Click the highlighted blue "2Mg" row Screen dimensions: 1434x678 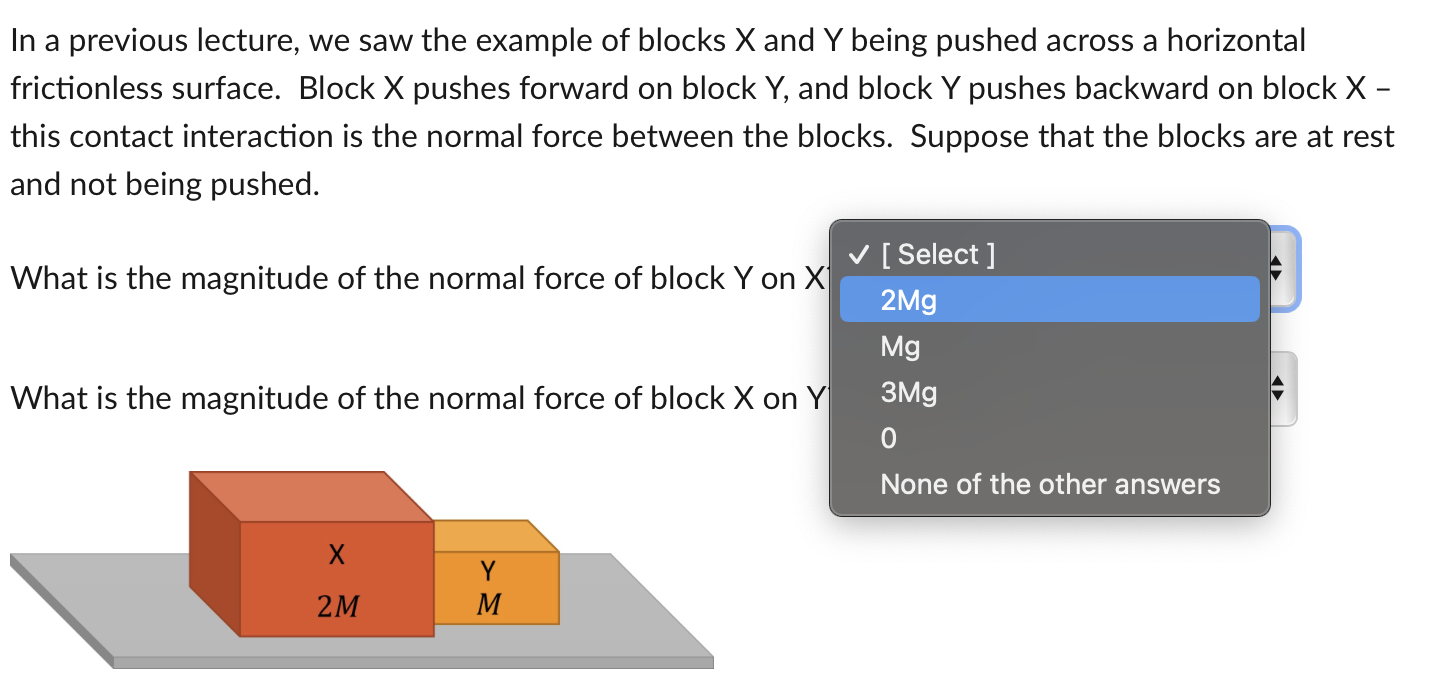pyautogui.click(x=1049, y=299)
